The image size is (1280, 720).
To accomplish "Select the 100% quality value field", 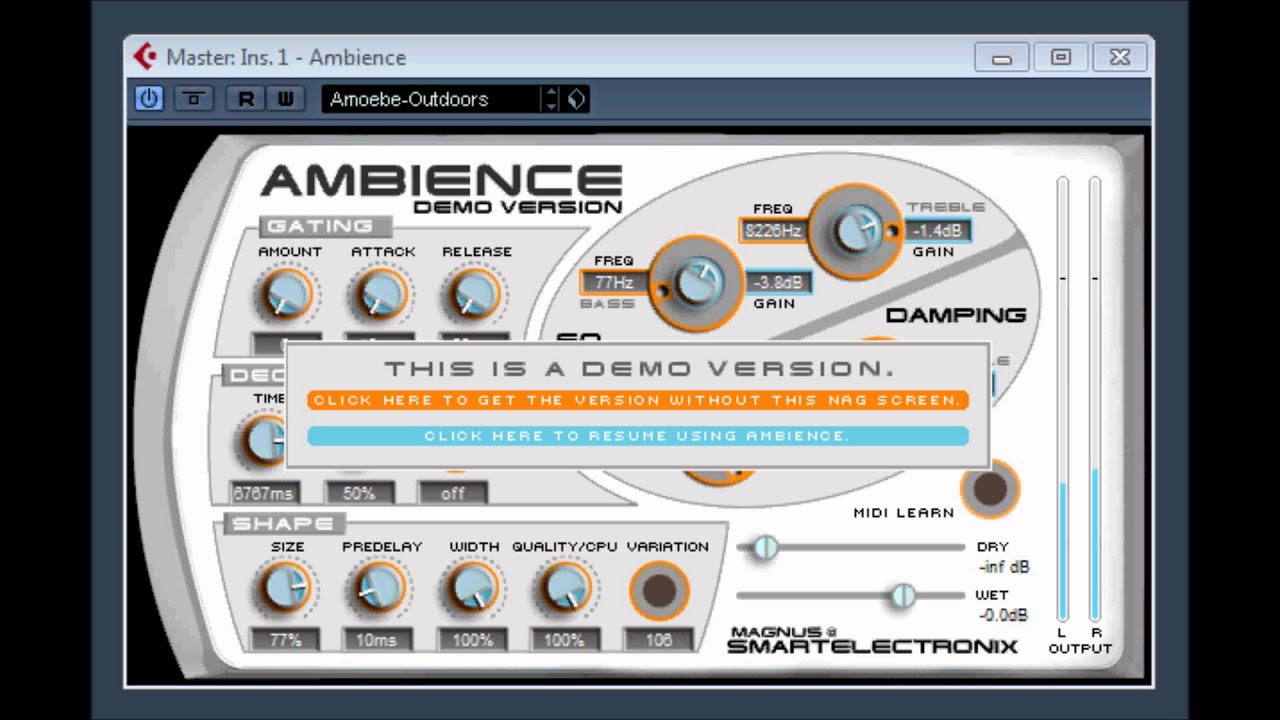I will click(565, 640).
